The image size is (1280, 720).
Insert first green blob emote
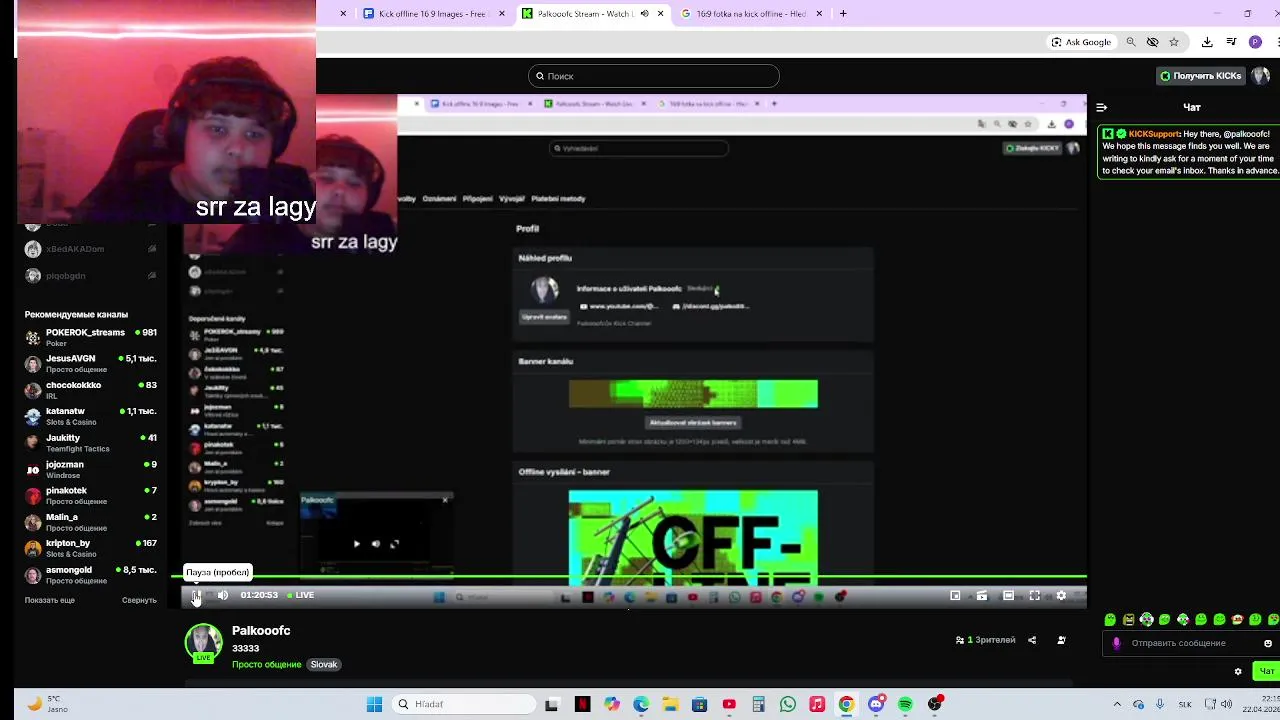pos(1110,620)
